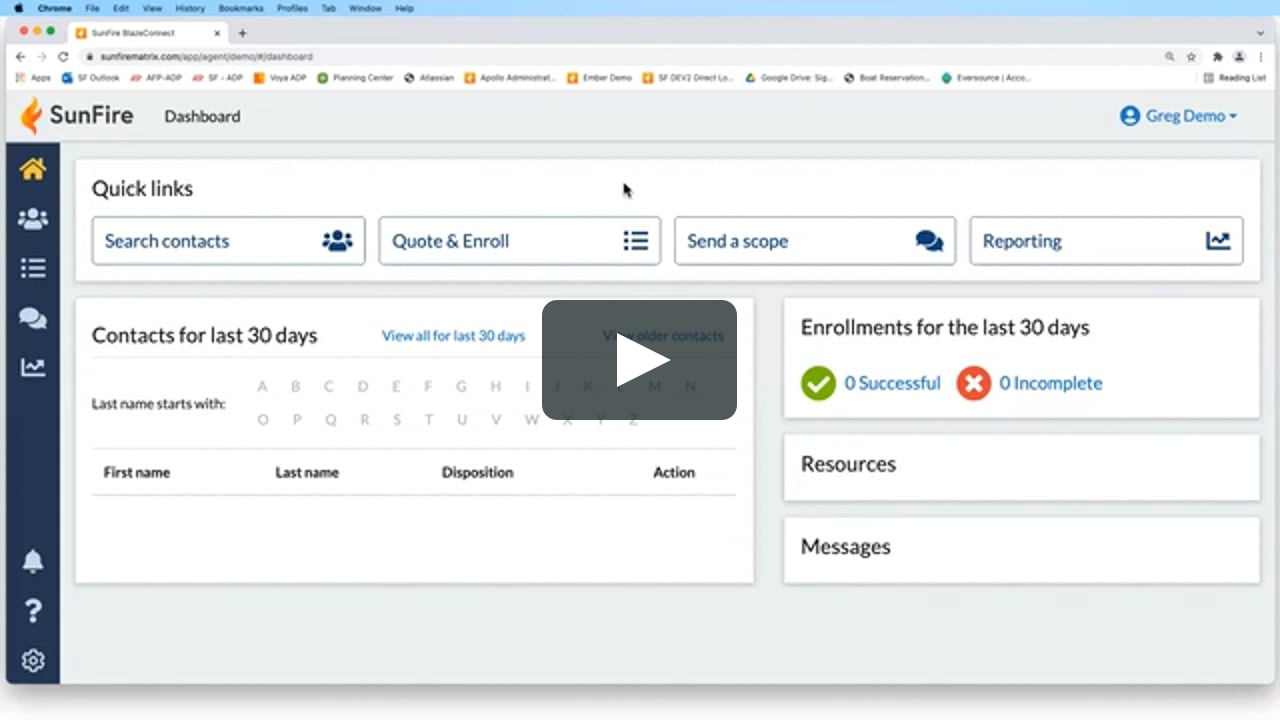This screenshot has height=720, width=1280.
Task: Open Chrome File menu
Action: pos(92,8)
